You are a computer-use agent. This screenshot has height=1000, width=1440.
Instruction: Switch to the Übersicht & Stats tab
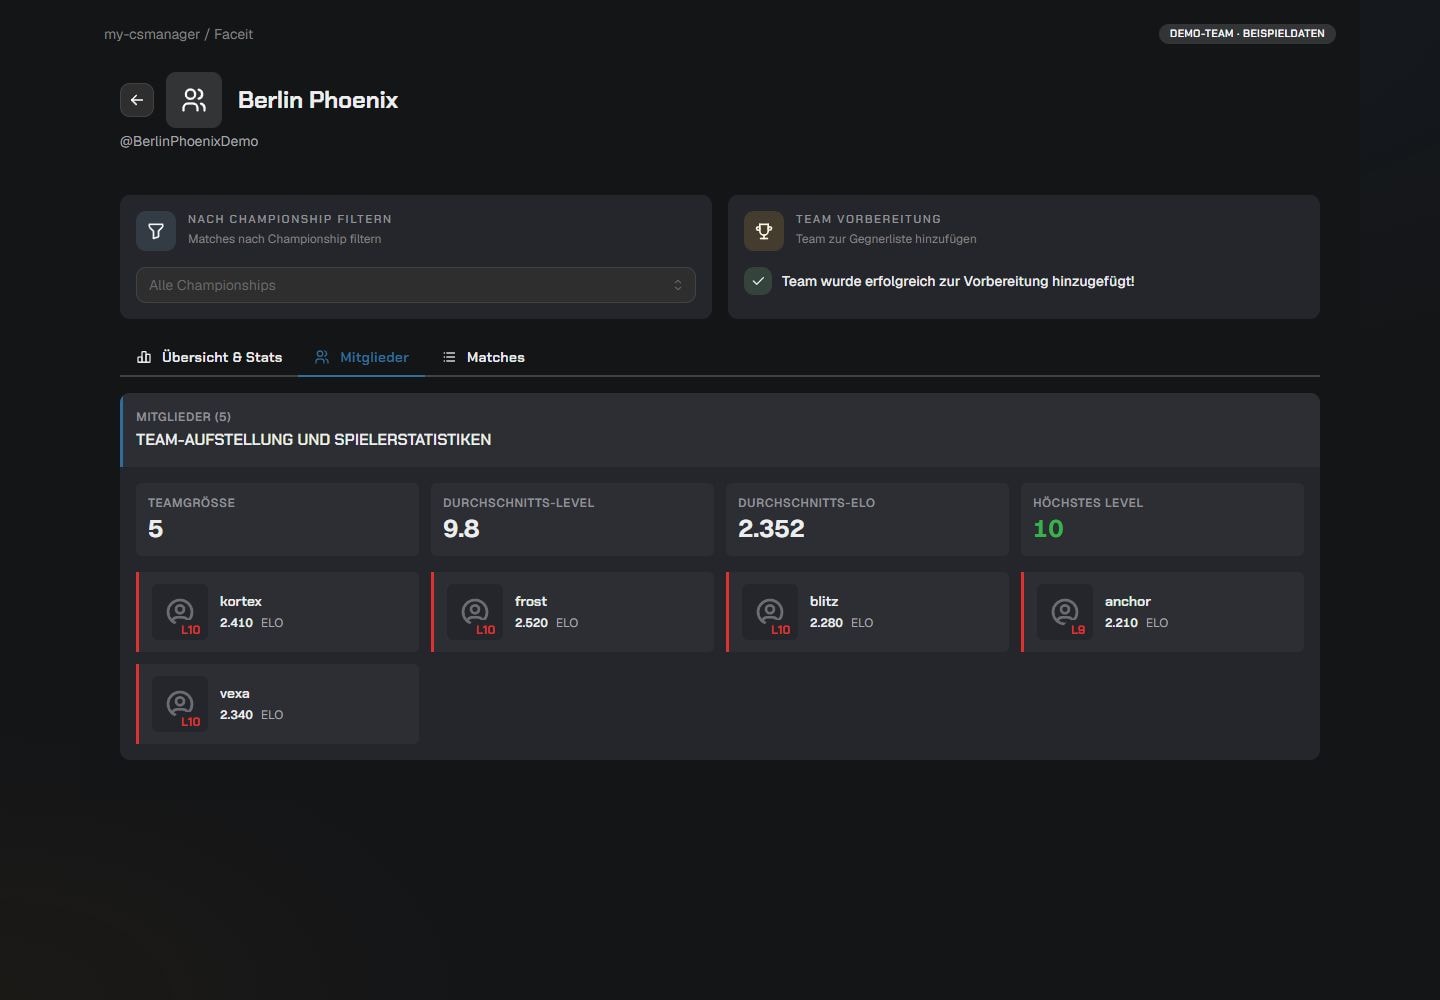point(209,357)
